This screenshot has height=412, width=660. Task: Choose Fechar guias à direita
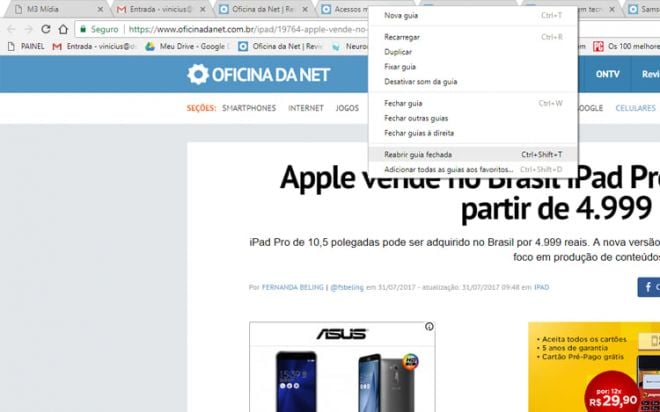(x=473, y=133)
